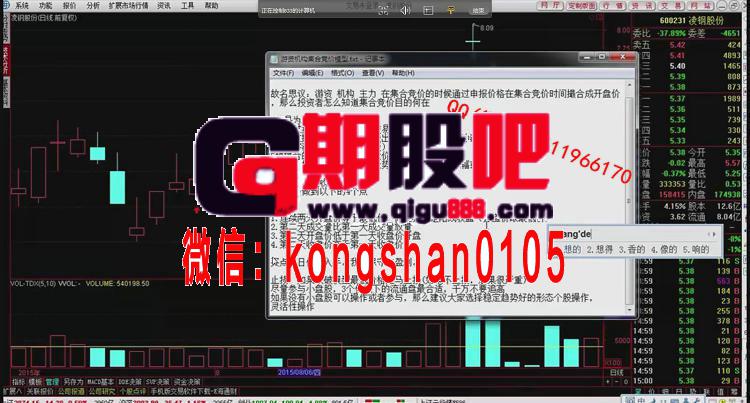This screenshot has width=750, height=403.
Task: Open the 资讯 menu in trading software
Action: click(164, 6)
